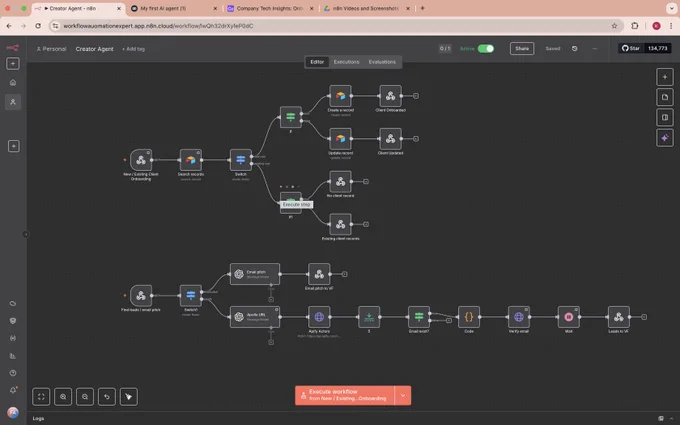This screenshot has width=680, height=425.
Task: Open the 'Email pitch' OpenAI node
Action: (x=255, y=274)
